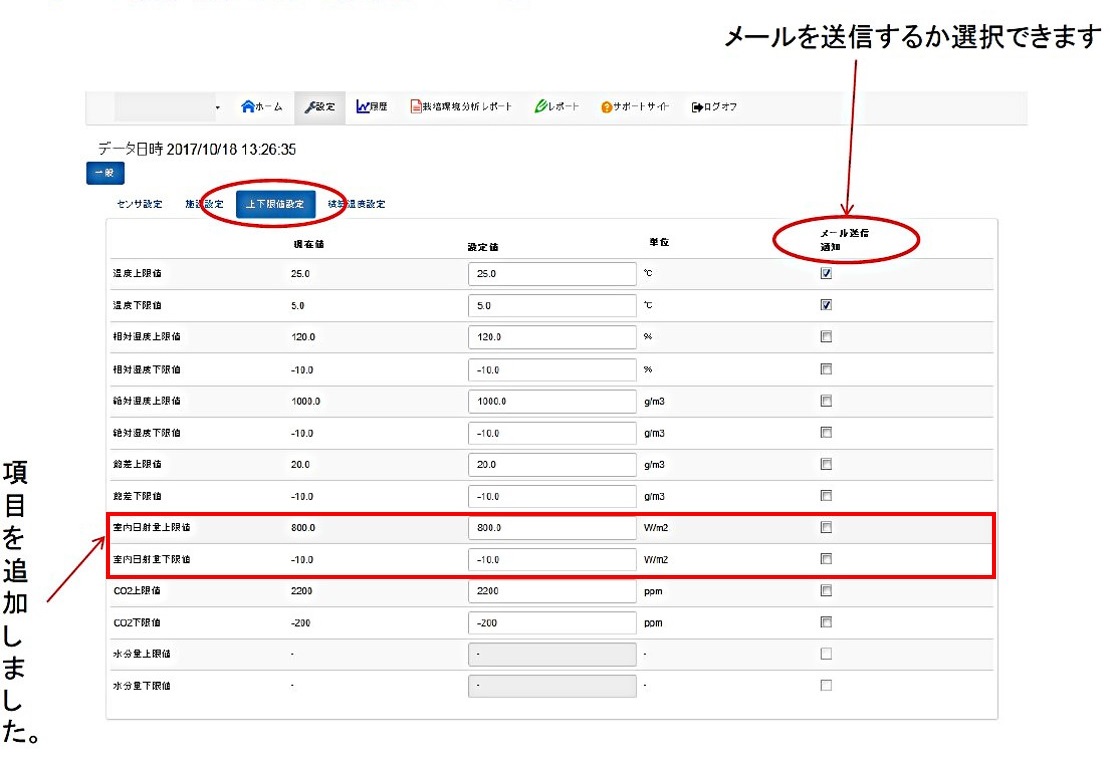Switch to the 施設設定 tab

point(204,204)
